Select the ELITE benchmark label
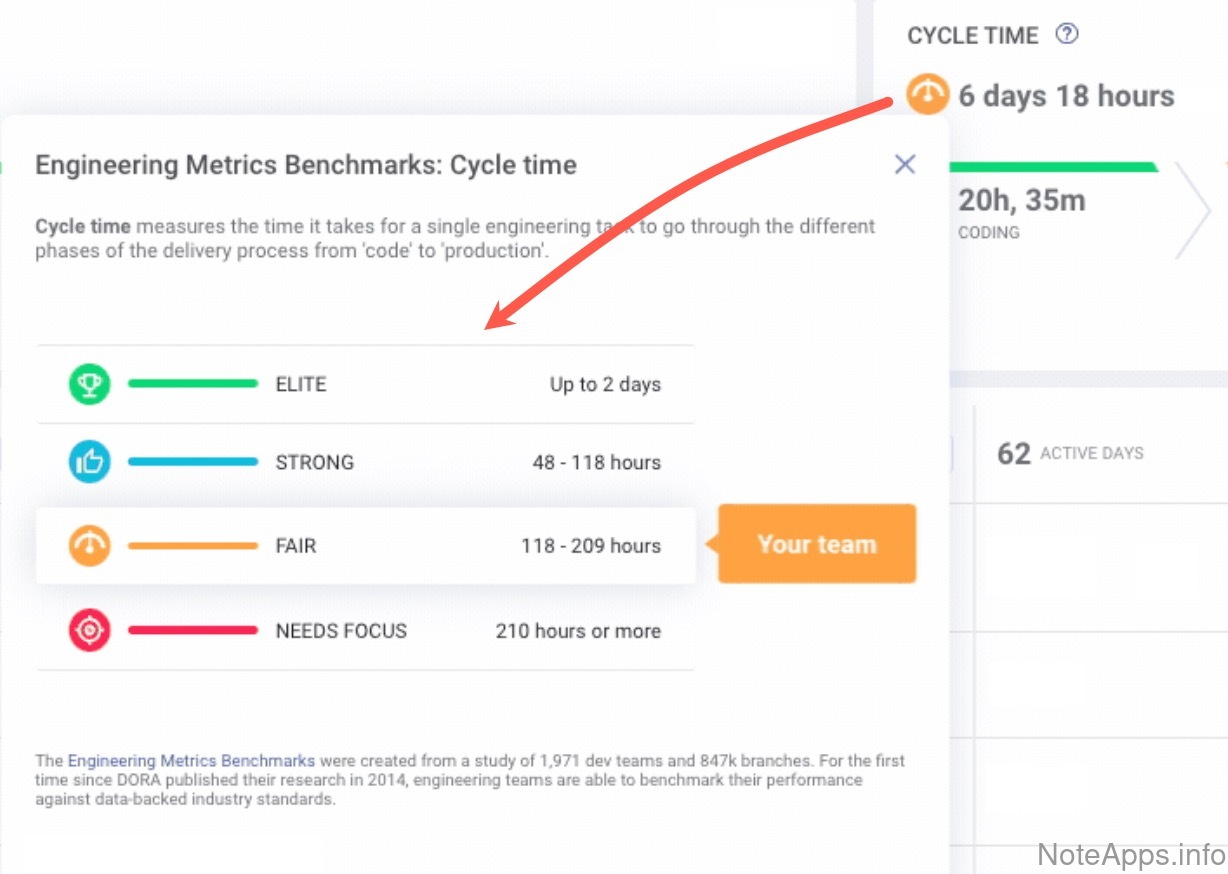 [301, 384]
